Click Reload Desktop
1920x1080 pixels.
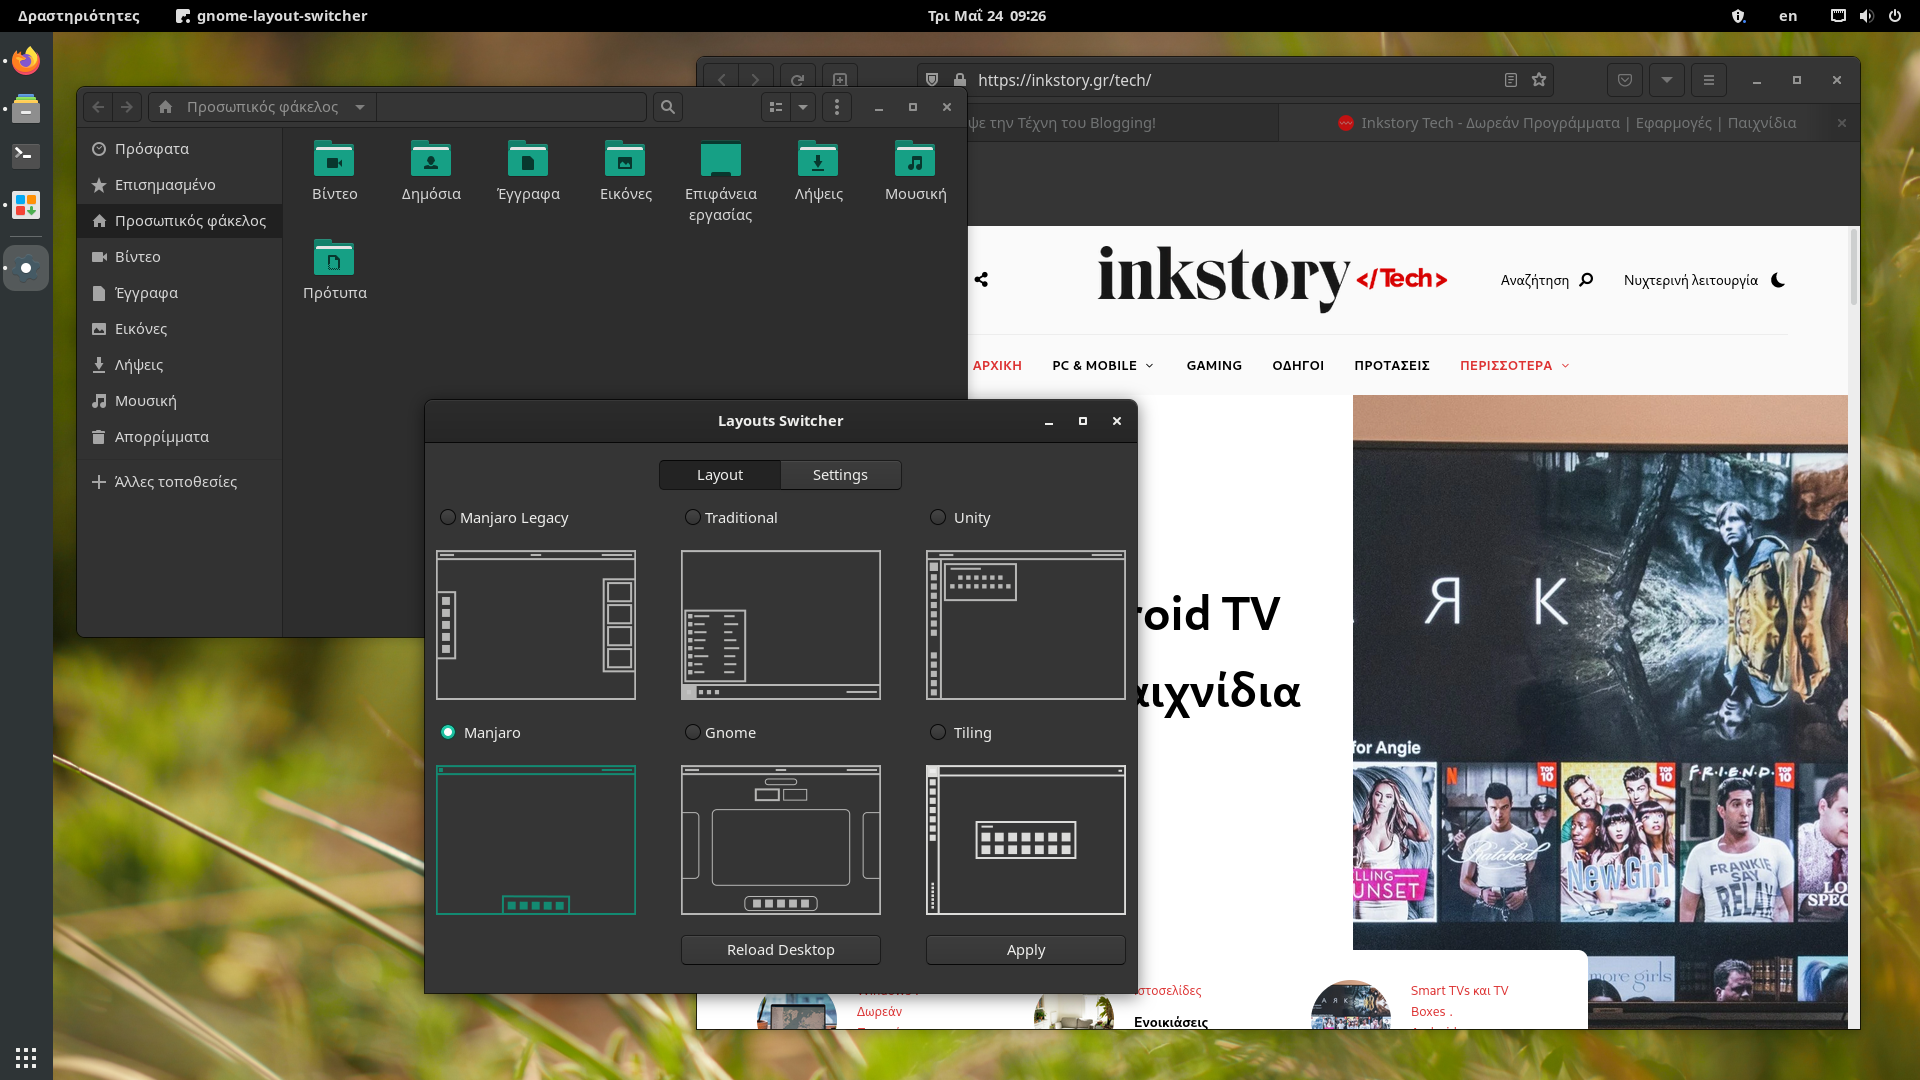(x=780, y=949)
